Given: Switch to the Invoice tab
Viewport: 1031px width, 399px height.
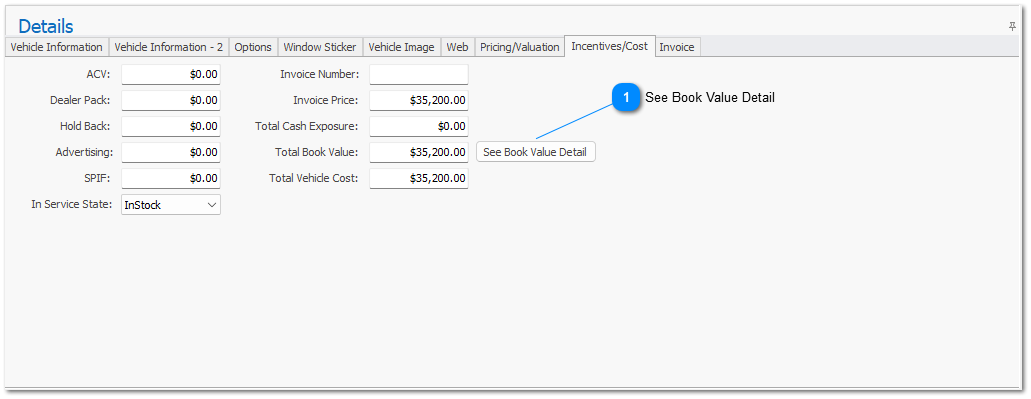Looking at the screenshot, I should [x=677, y=47].
